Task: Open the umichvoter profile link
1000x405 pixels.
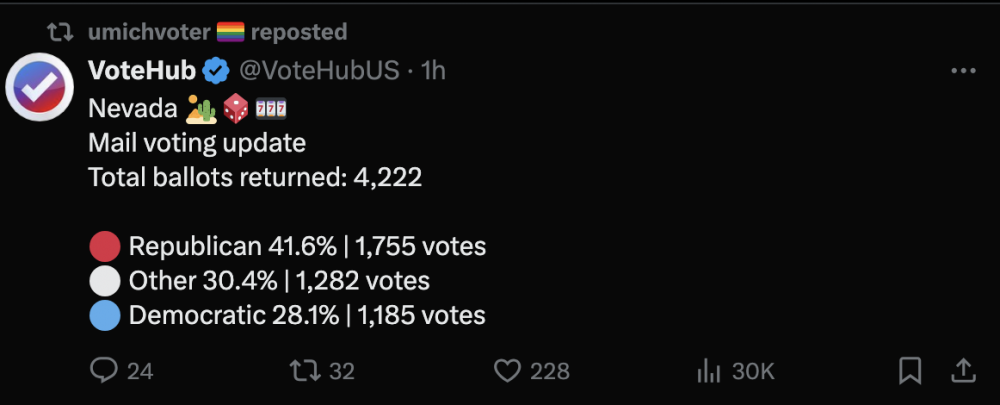Action: [149, 32]
